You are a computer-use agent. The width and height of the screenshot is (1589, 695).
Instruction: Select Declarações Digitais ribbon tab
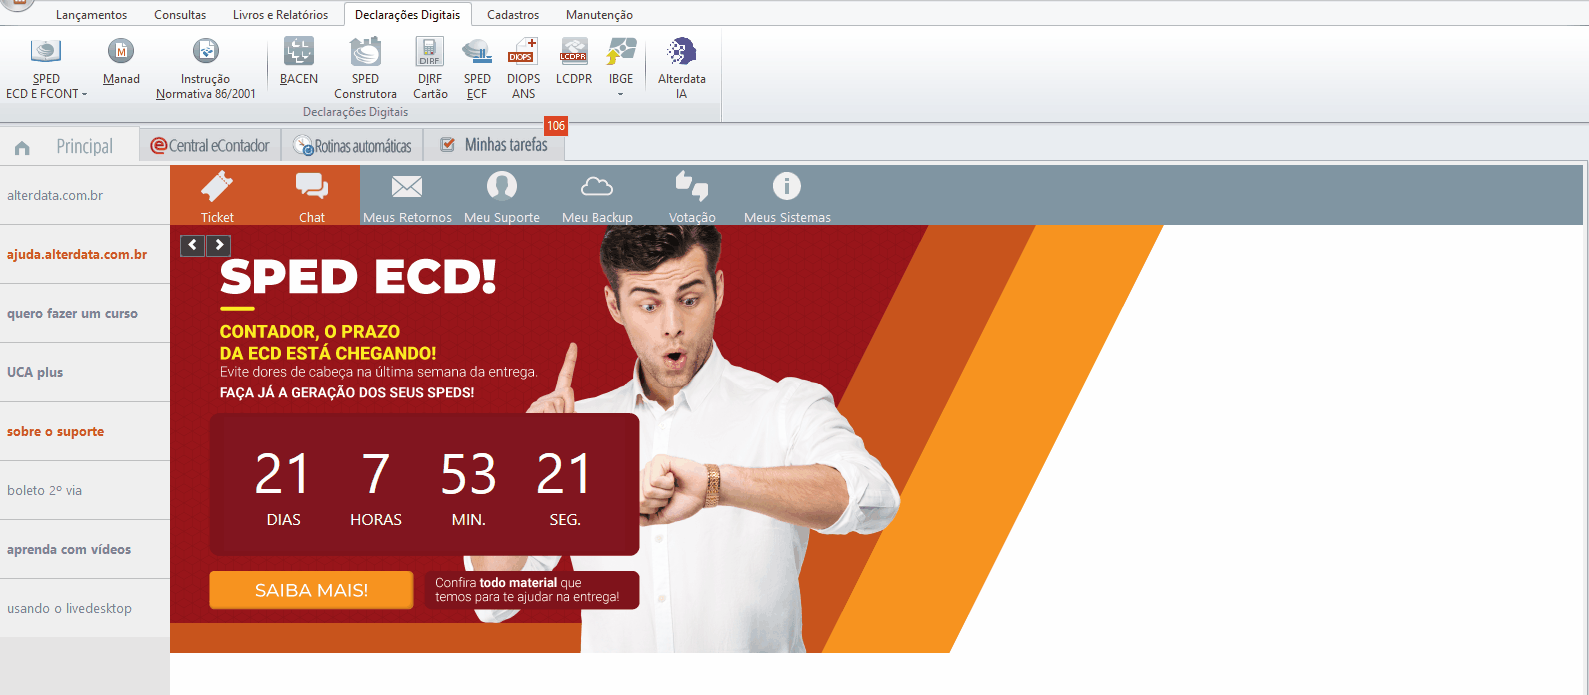tap(407, 15)
